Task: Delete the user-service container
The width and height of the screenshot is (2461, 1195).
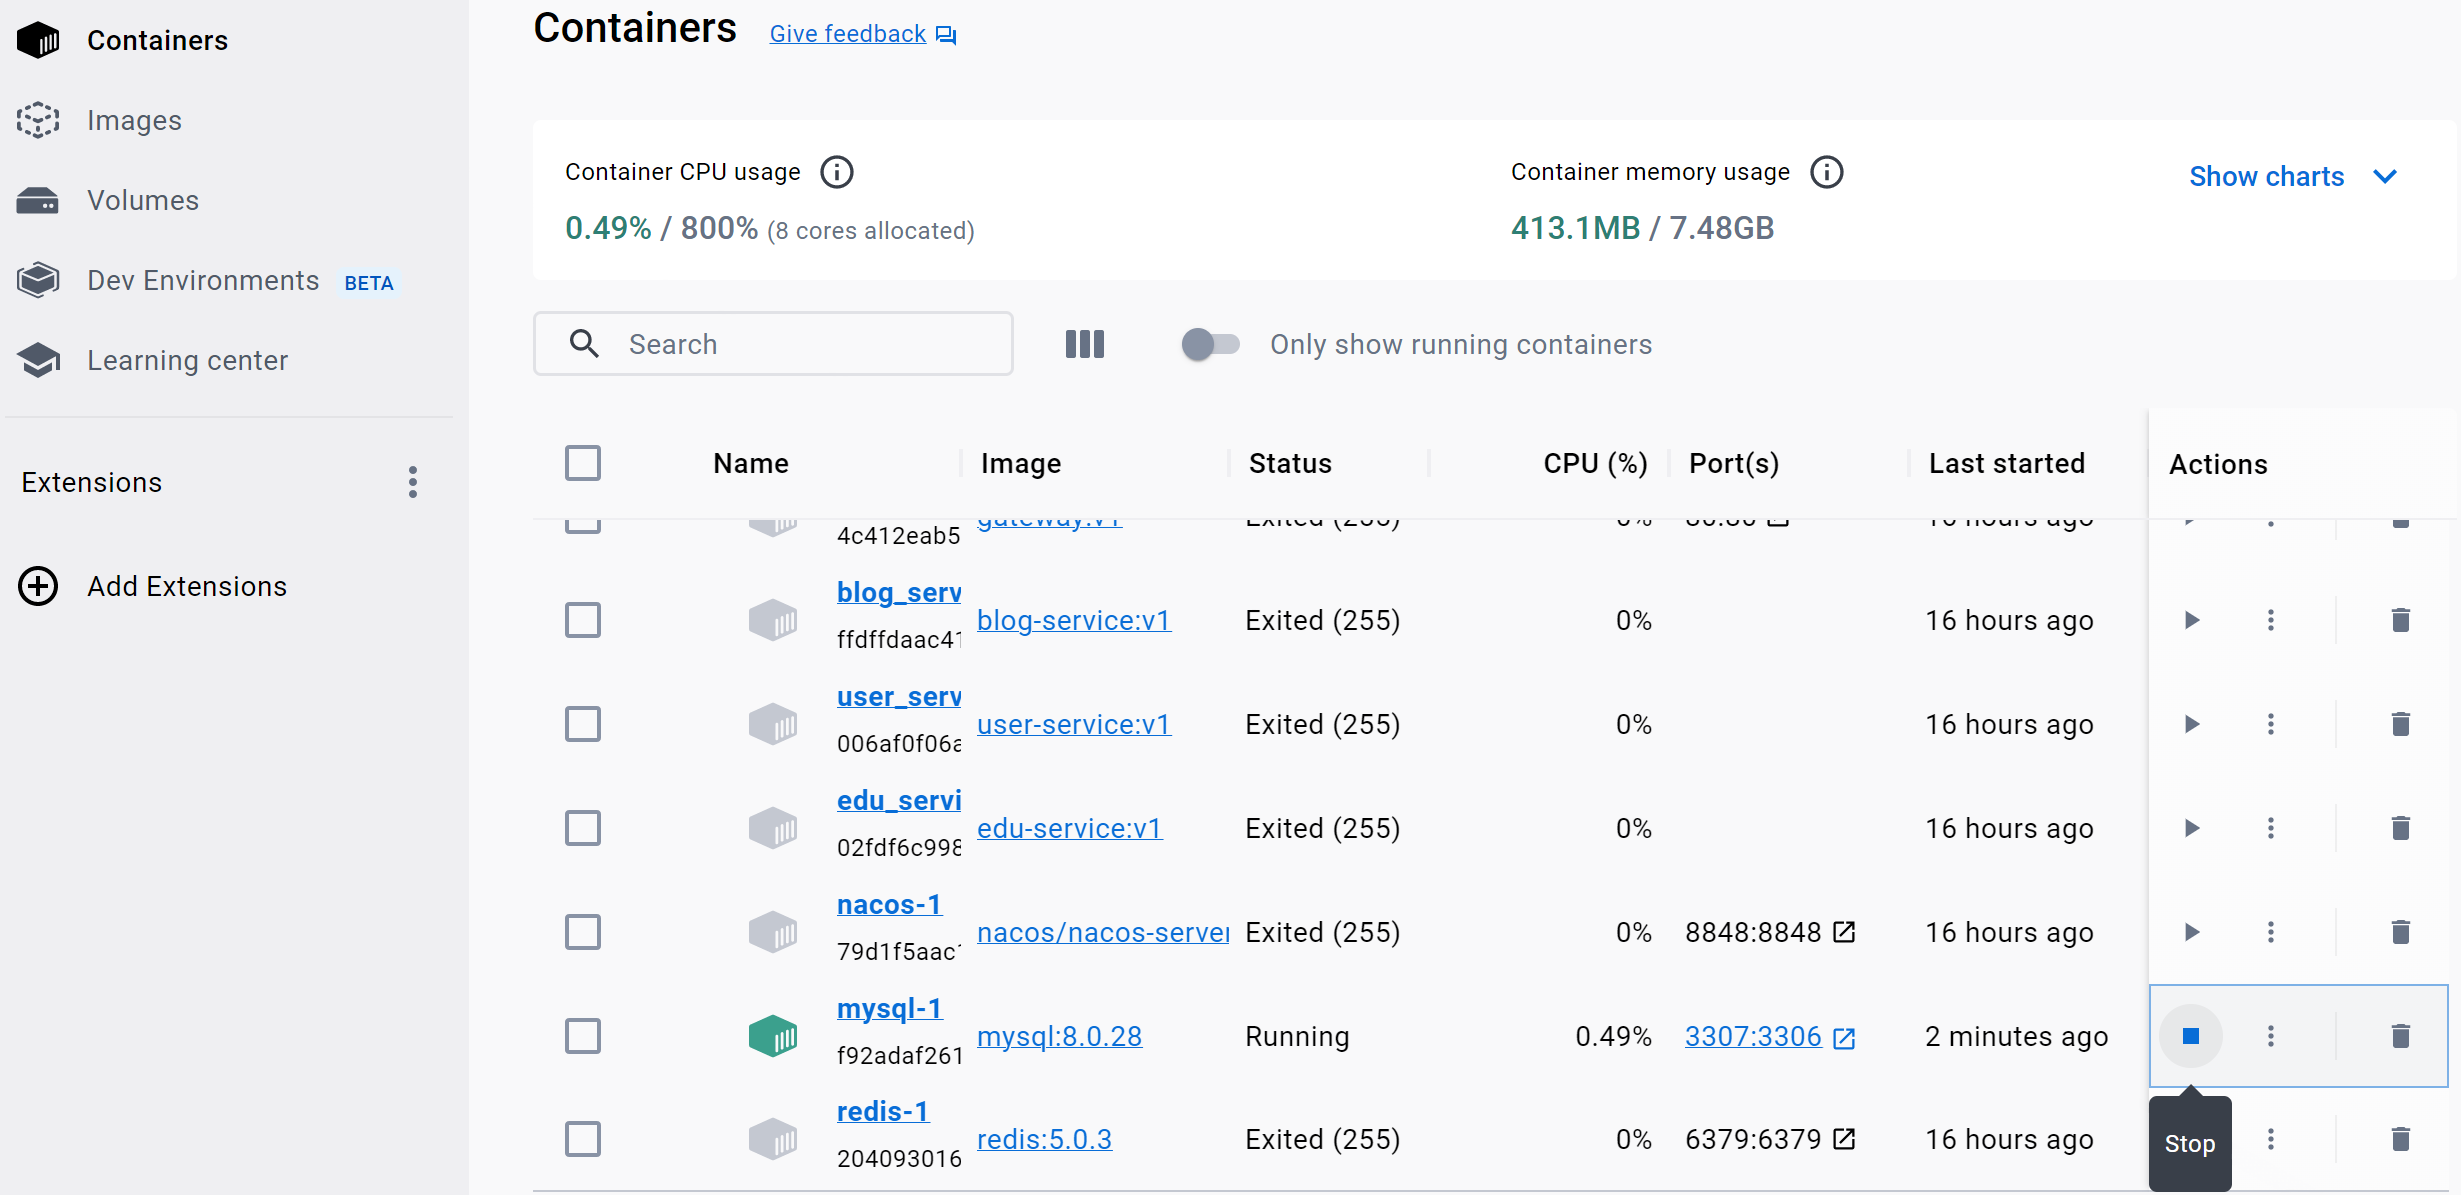Action: pos(2400,724)
